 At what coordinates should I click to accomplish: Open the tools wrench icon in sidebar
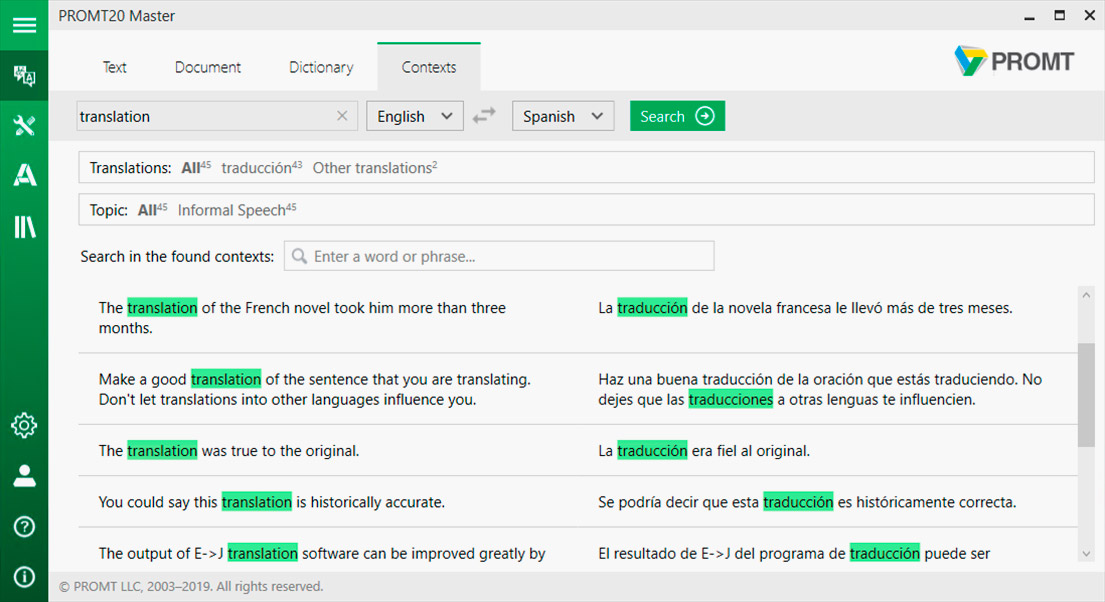(24, 125)
